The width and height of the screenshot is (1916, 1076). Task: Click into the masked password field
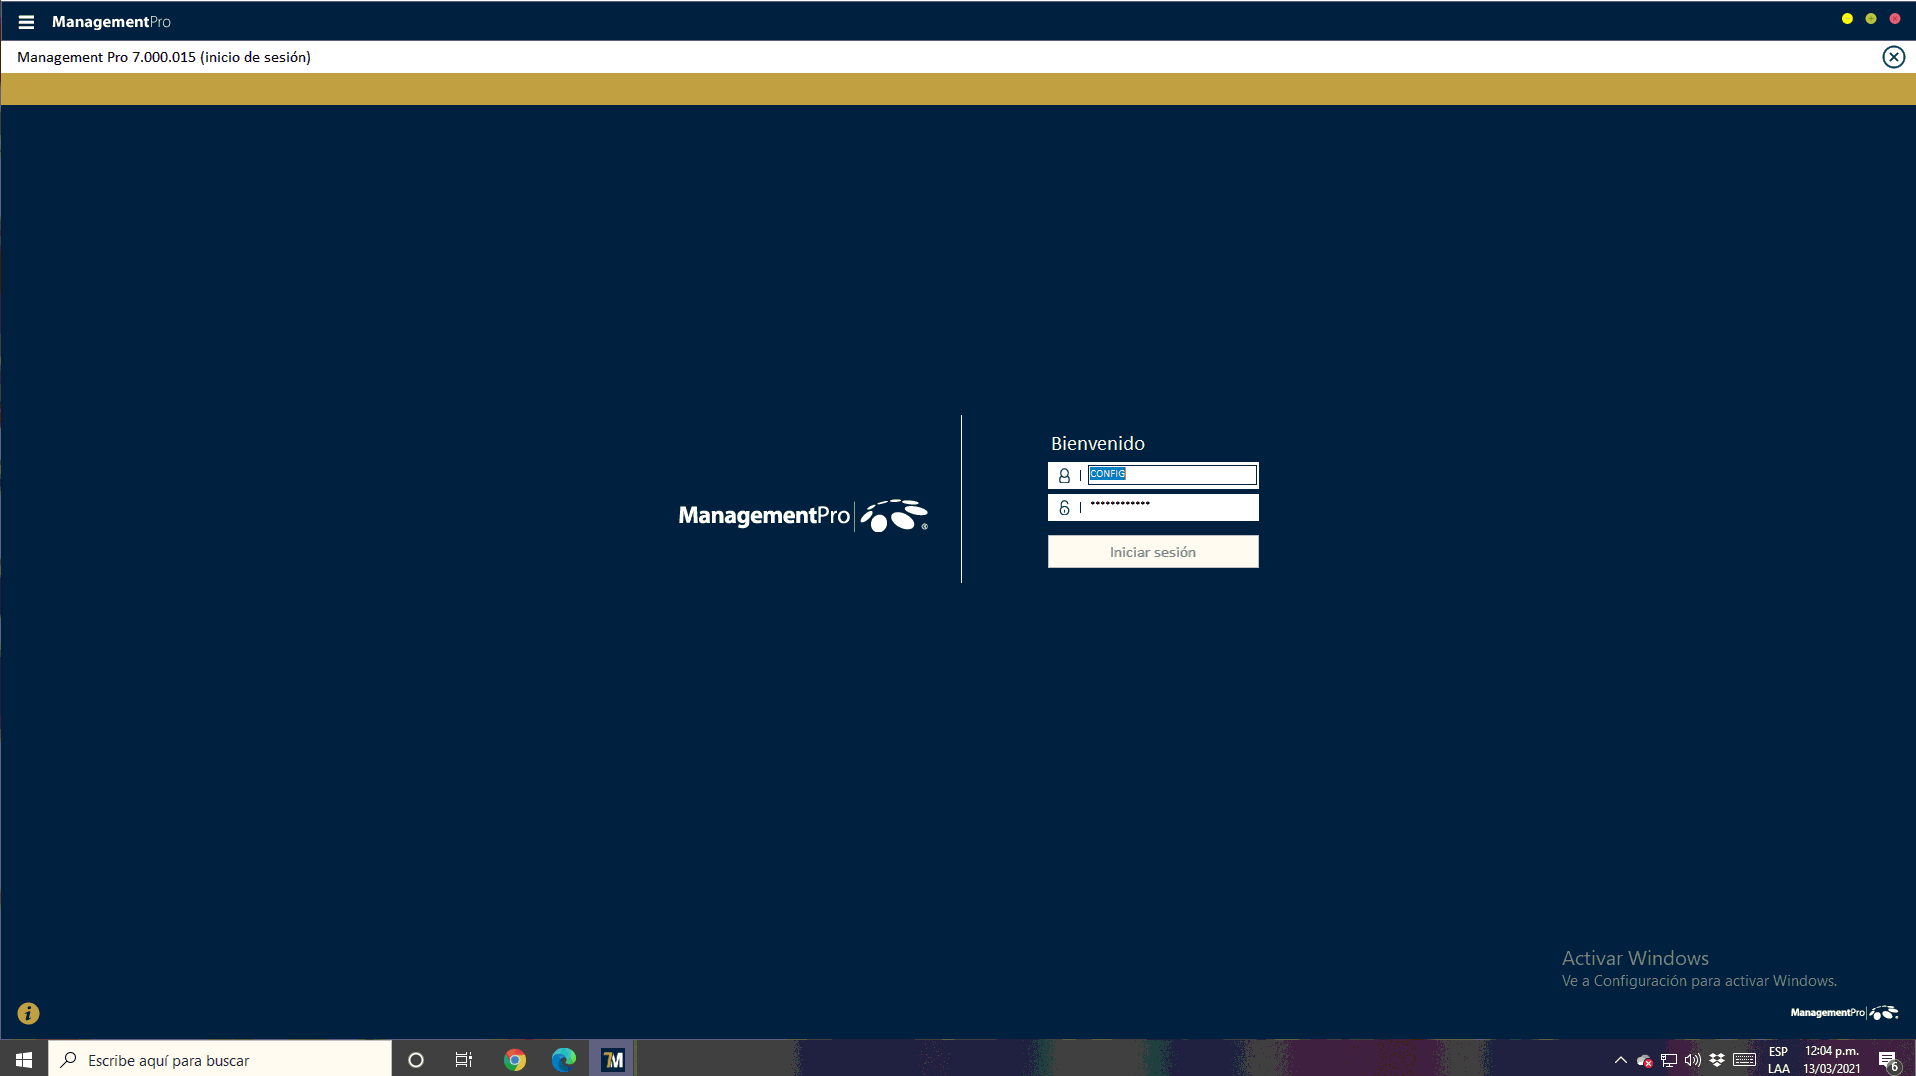point(1171,507)
